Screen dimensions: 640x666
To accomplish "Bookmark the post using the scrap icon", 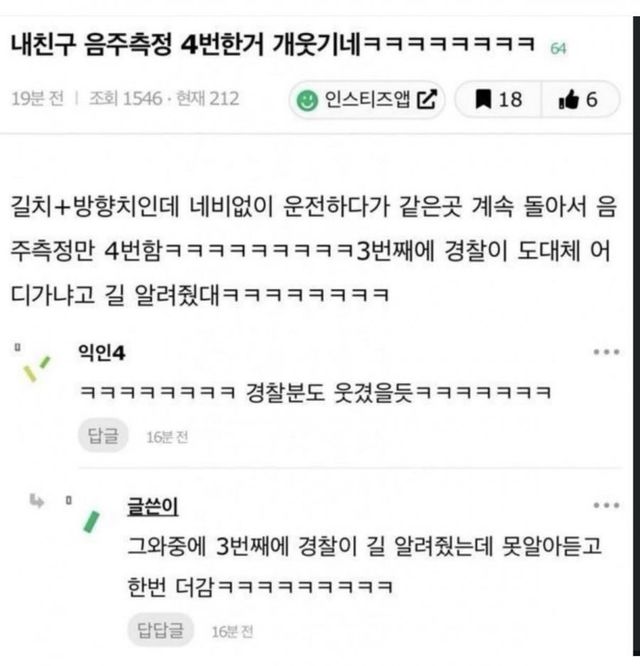I will 483,99.
